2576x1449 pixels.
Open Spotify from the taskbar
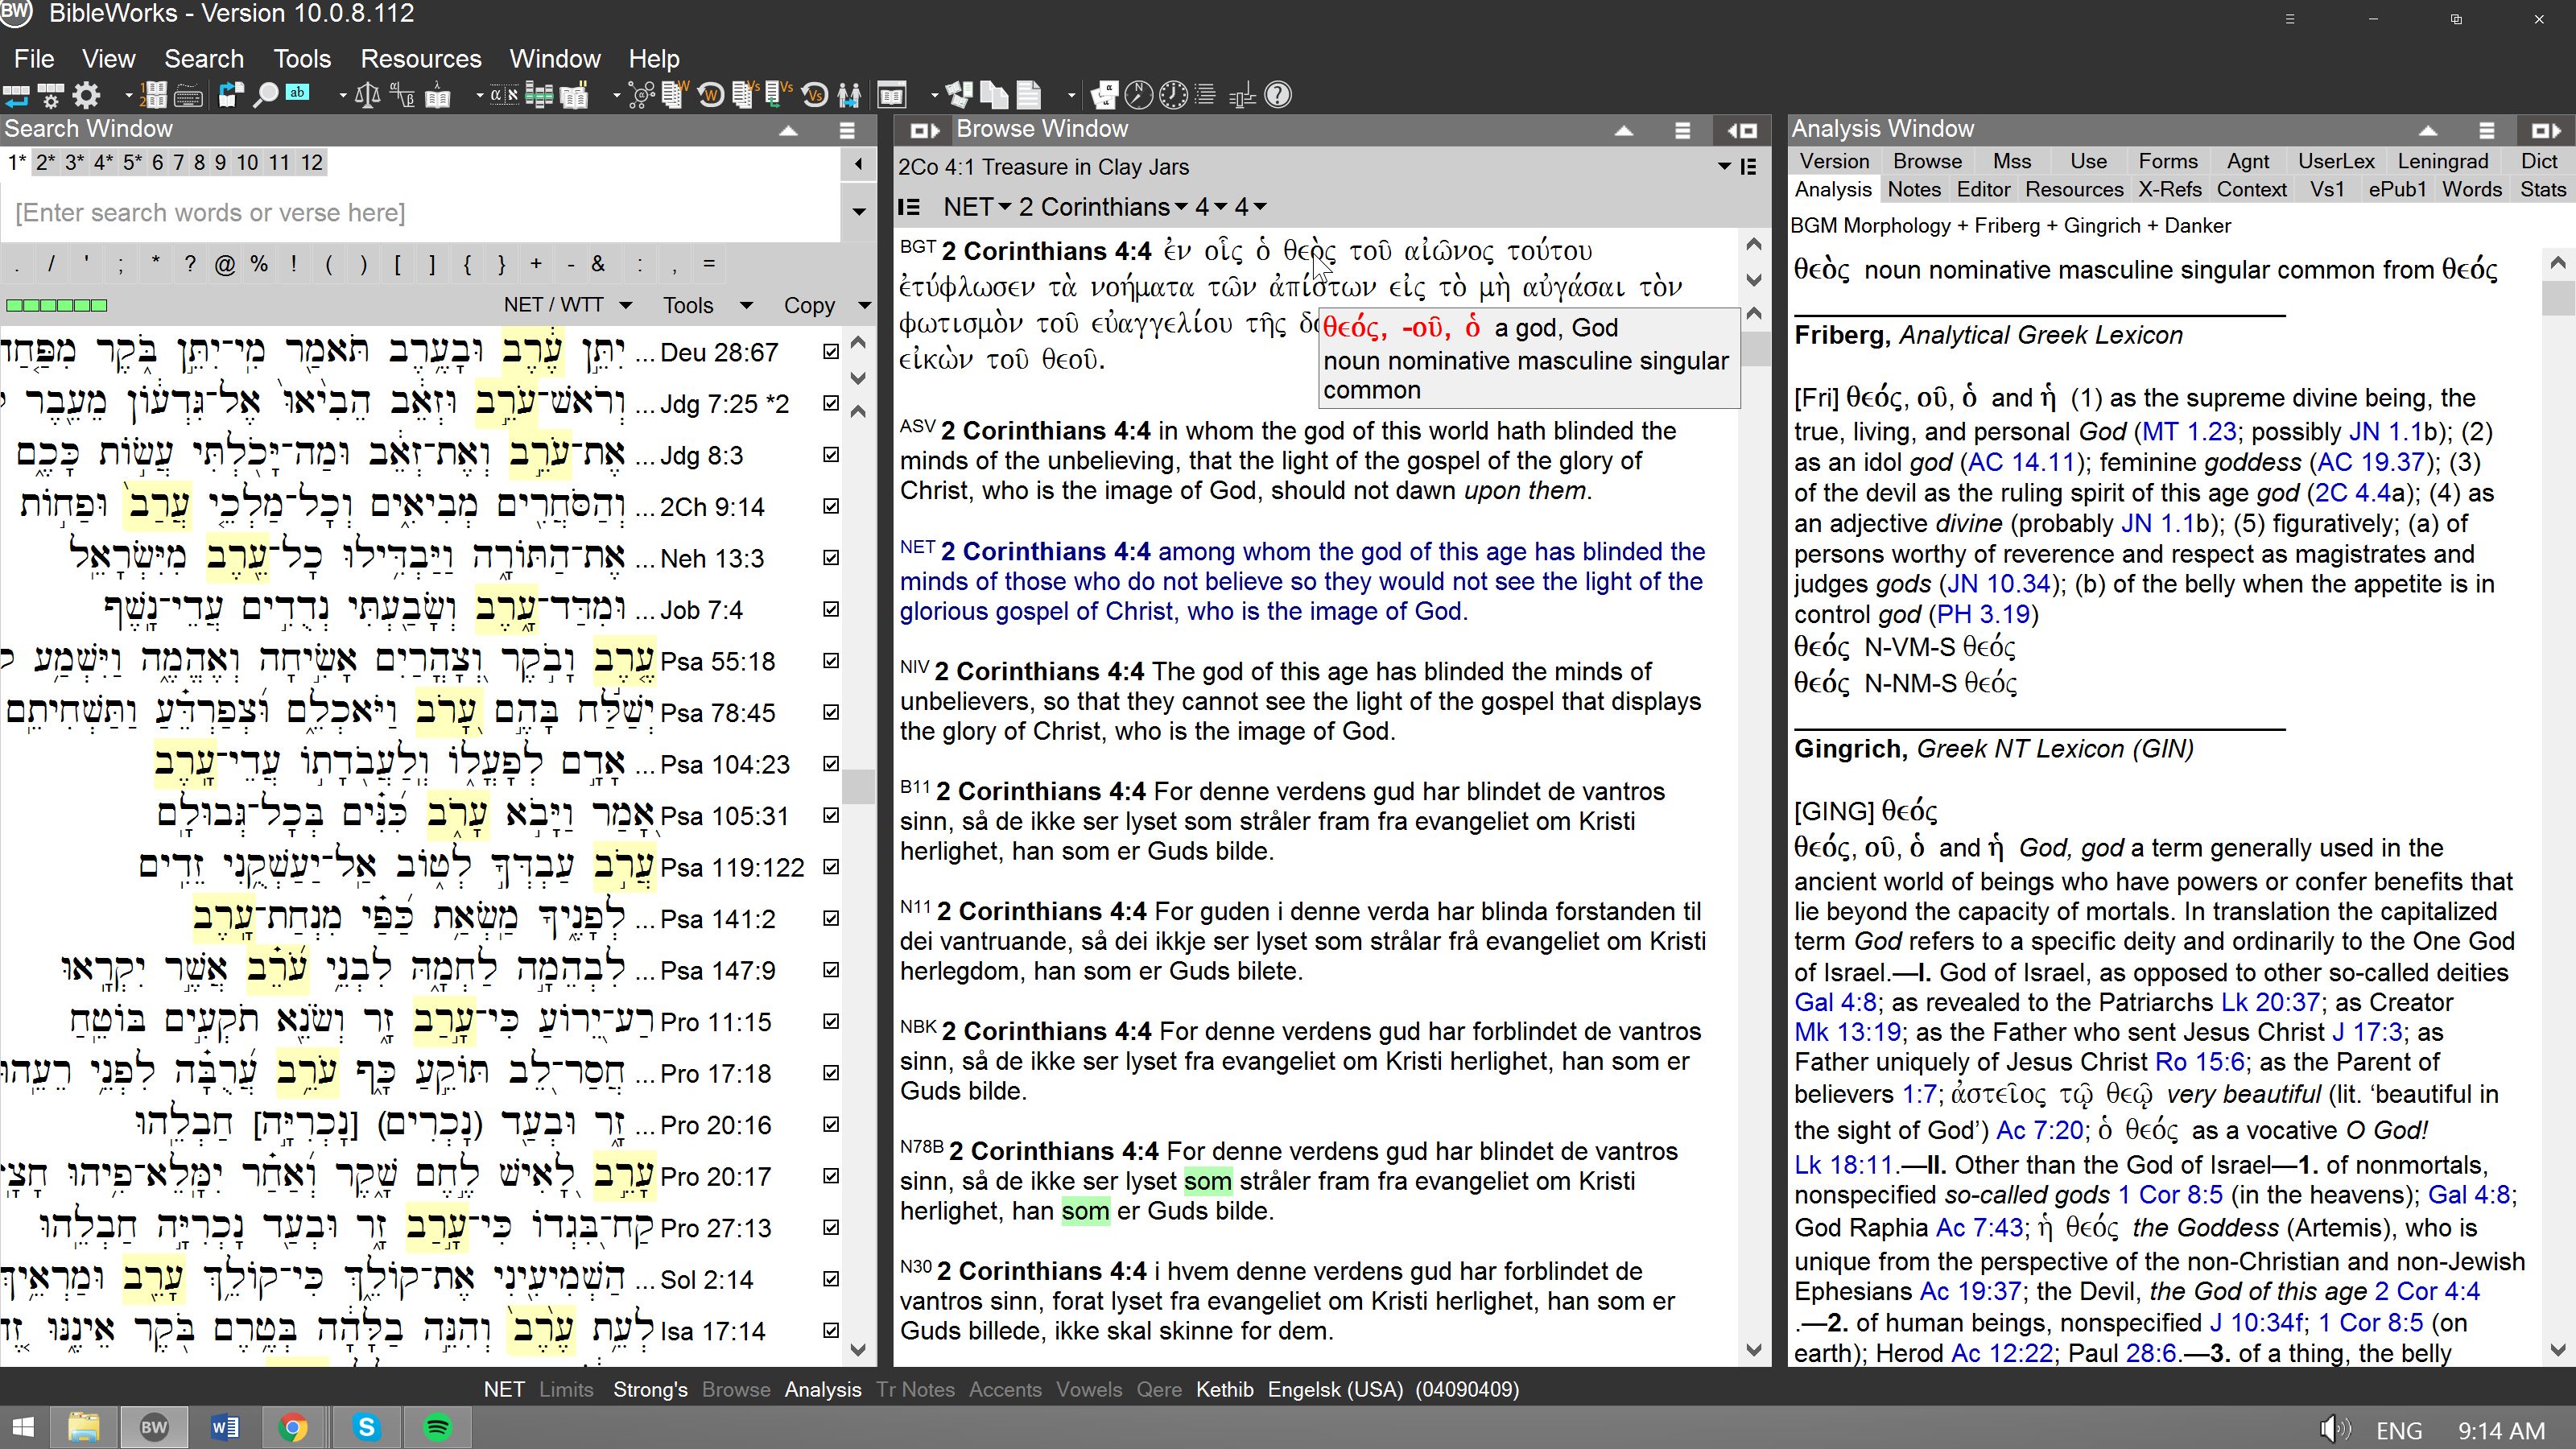click(x=437, y=1427)
